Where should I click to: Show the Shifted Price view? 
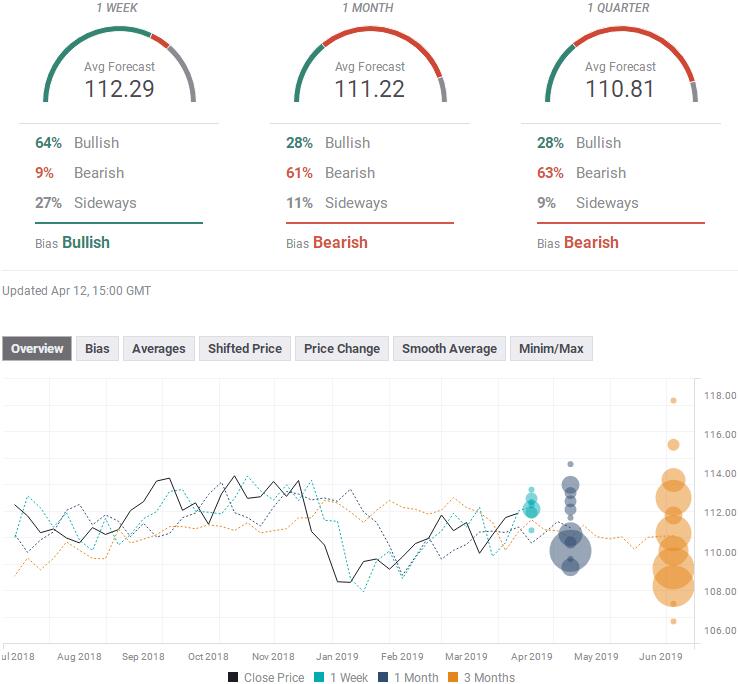click(245, 349)
